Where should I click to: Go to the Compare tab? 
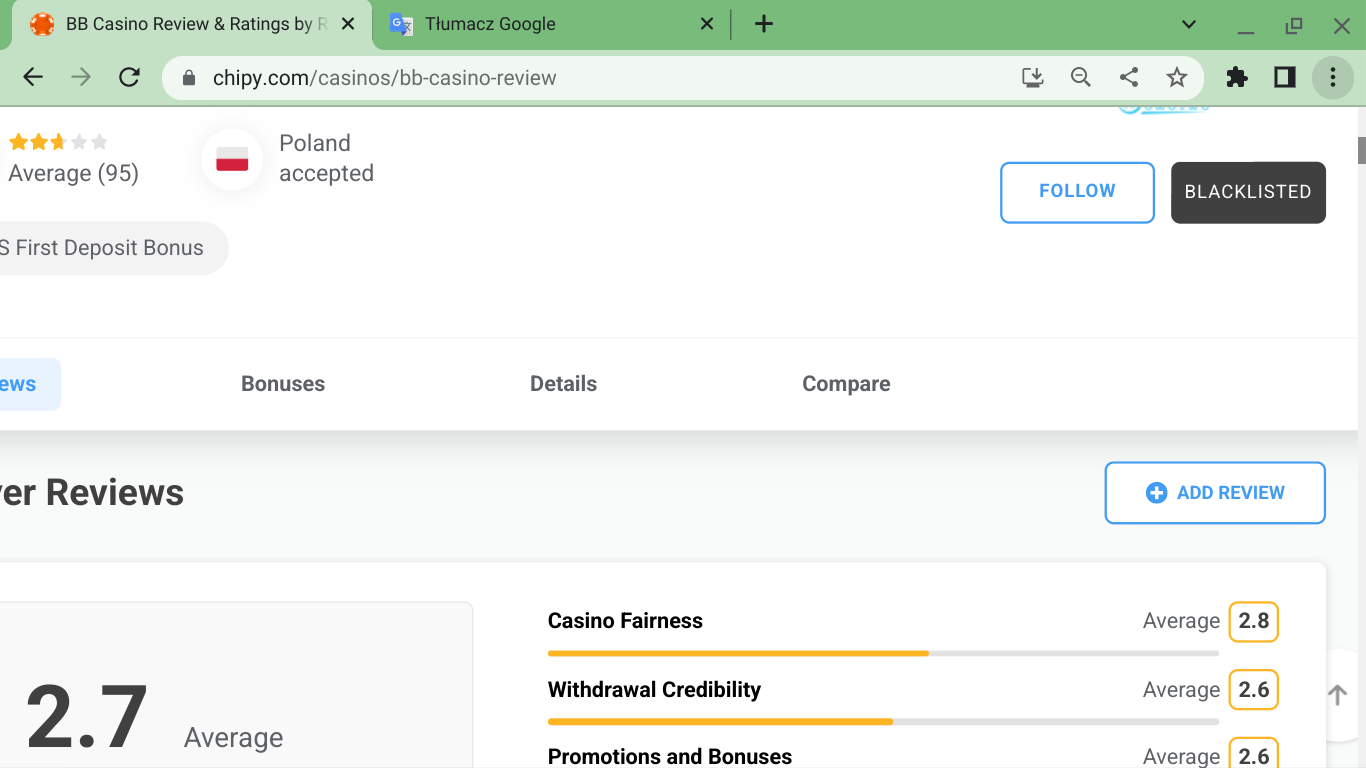[x=846, y=384]
